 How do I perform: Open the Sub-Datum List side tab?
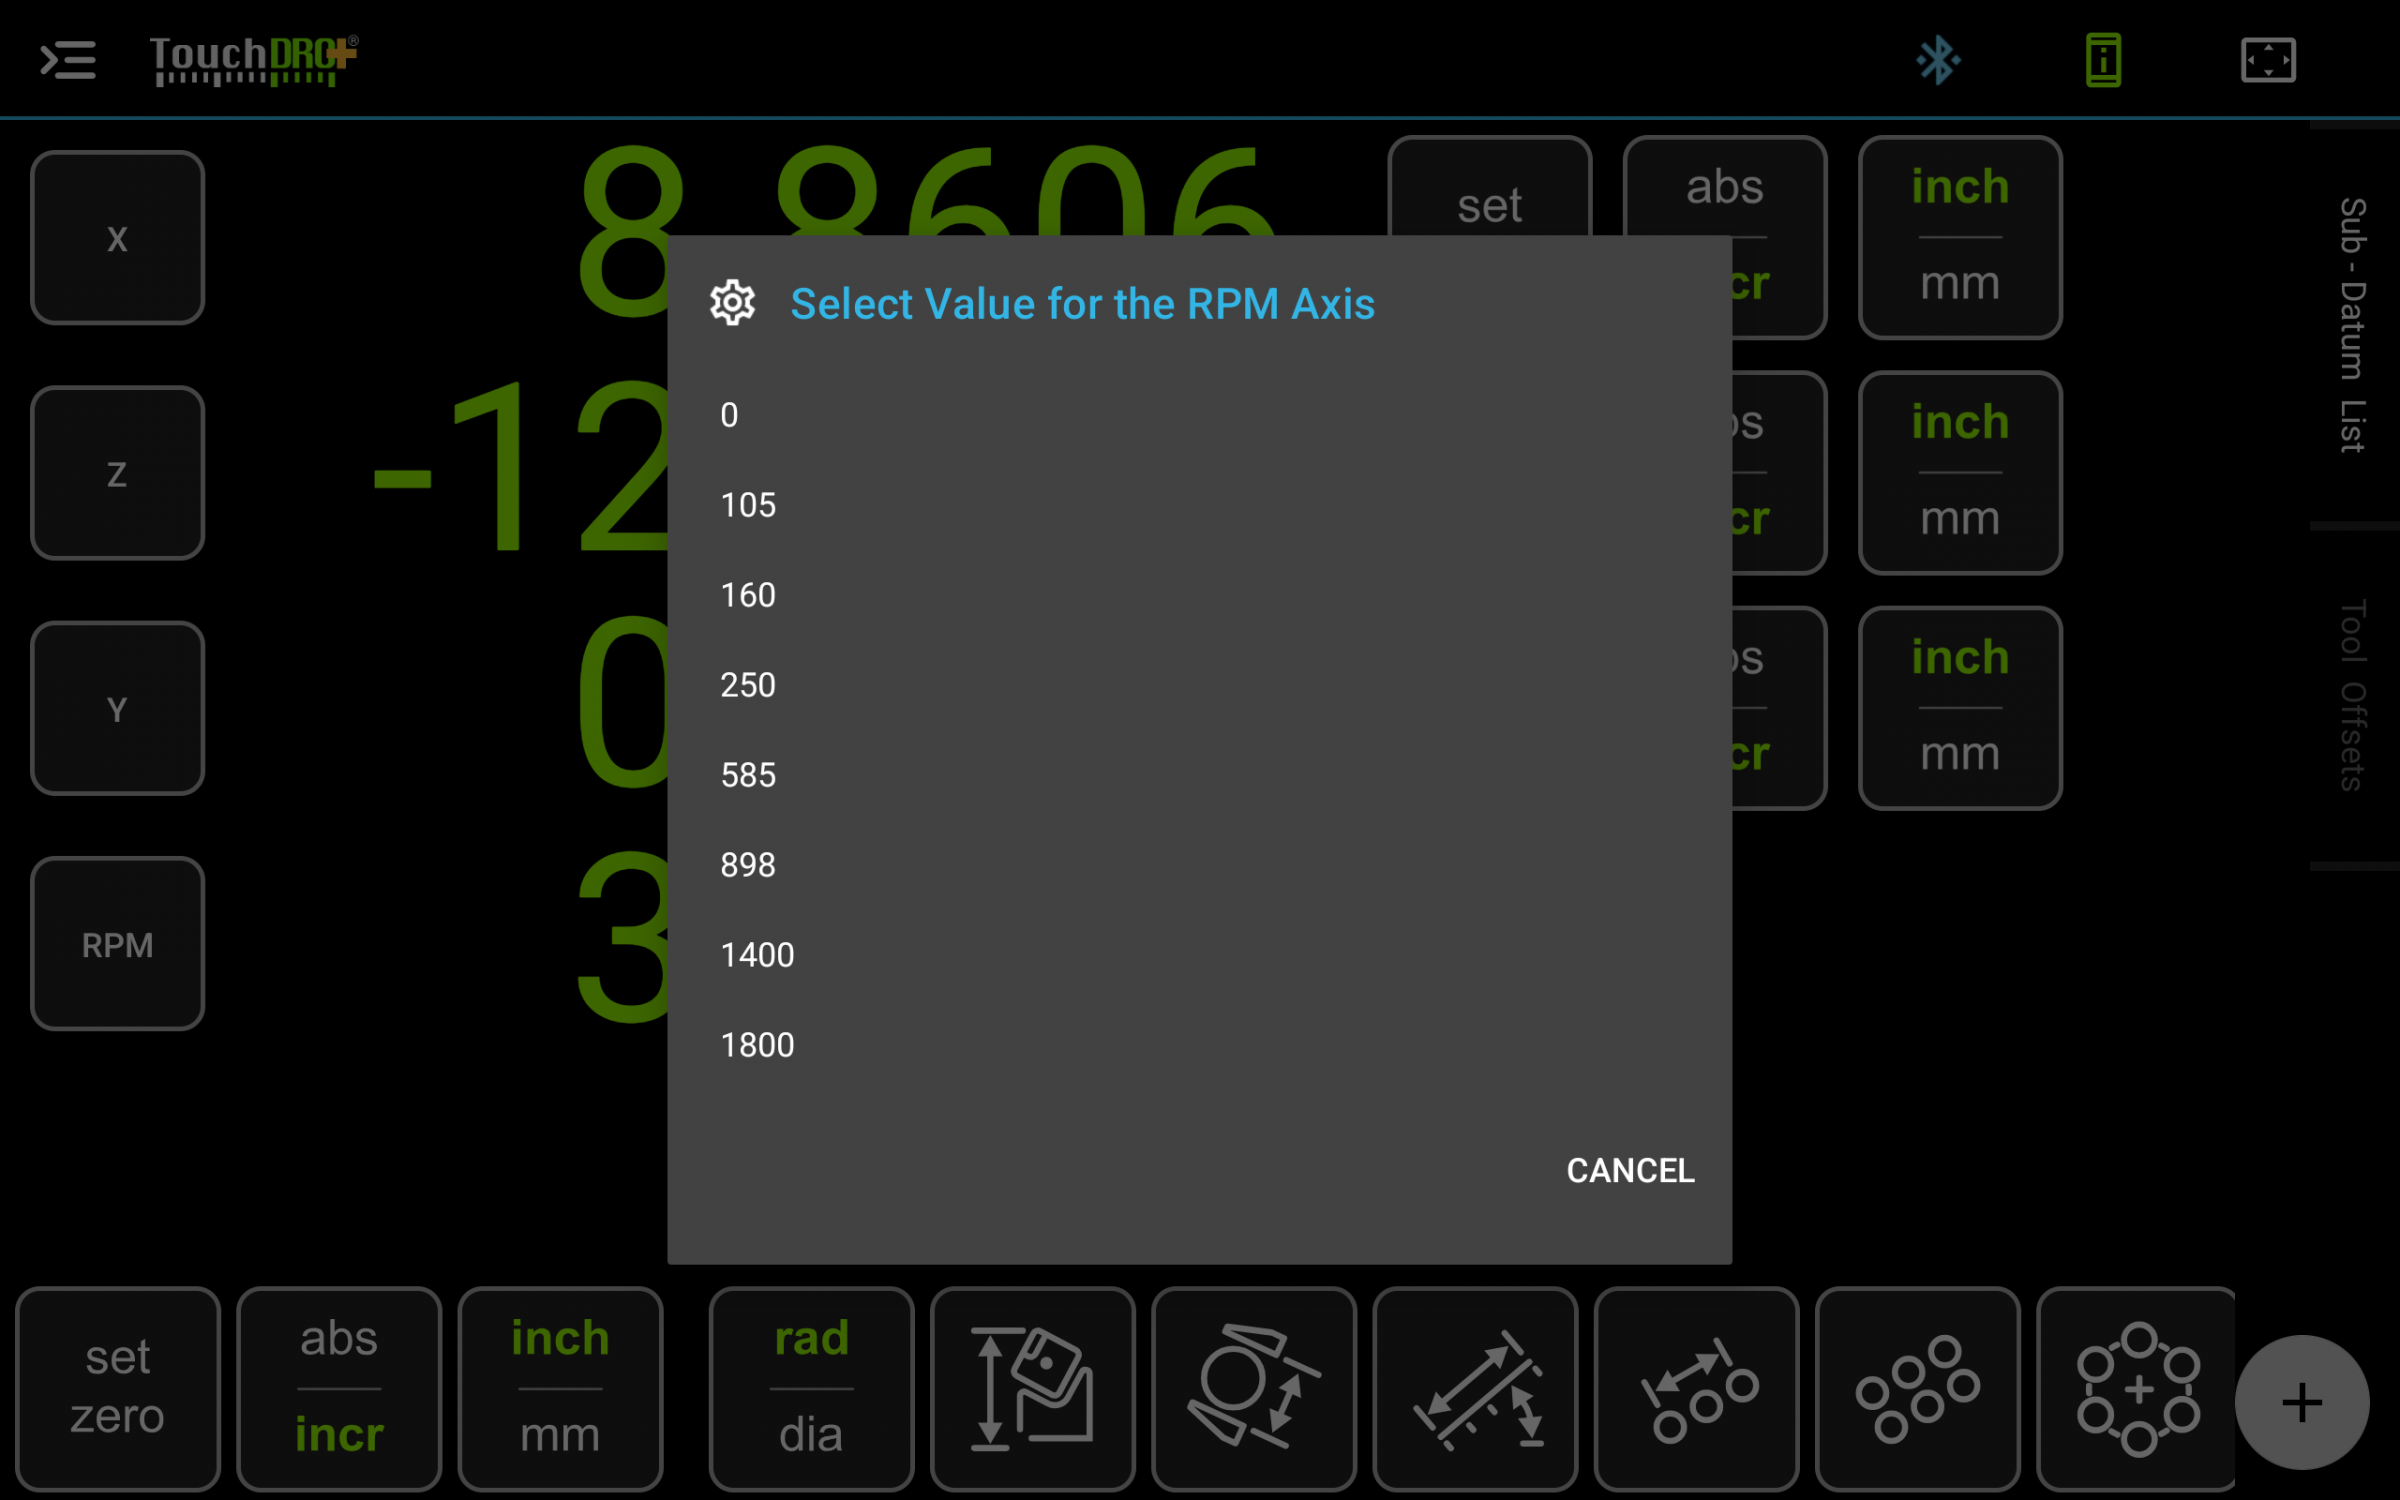point(2353,325)
